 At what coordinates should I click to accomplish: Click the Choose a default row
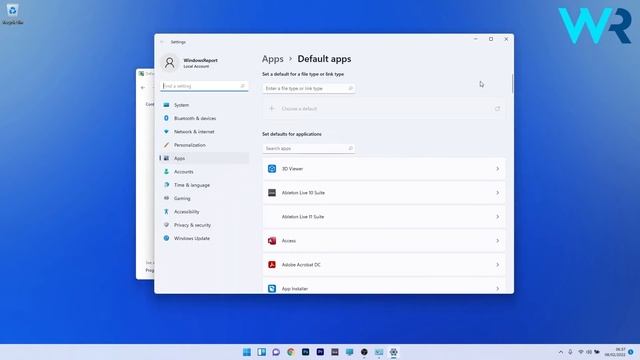coord(384,109)
